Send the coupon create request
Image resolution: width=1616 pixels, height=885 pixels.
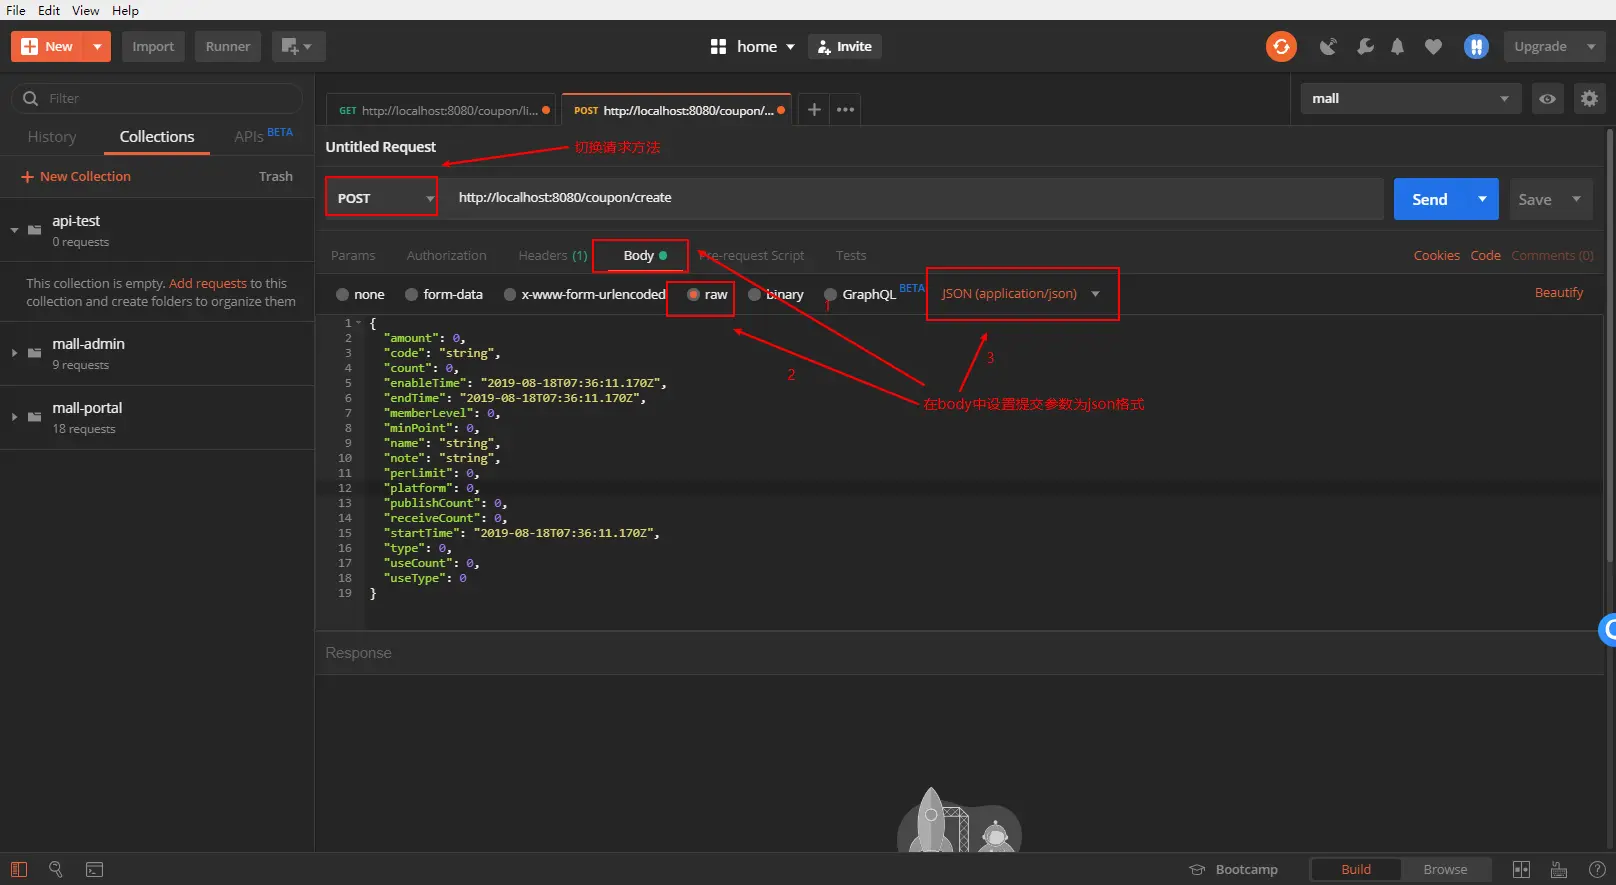(1430, 199)
